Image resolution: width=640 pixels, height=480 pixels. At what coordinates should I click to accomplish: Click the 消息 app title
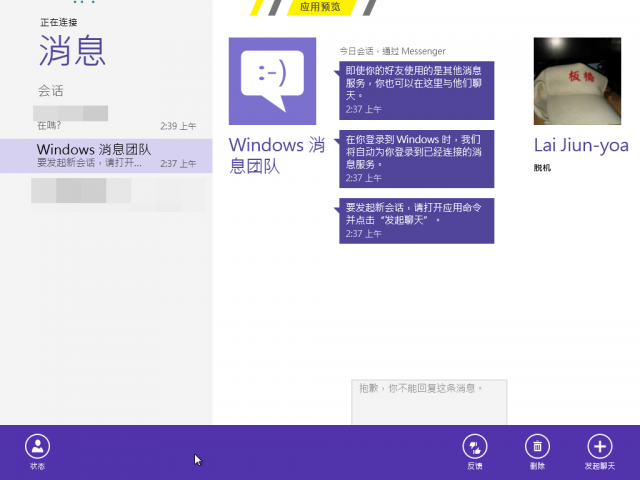pos(72,51)
